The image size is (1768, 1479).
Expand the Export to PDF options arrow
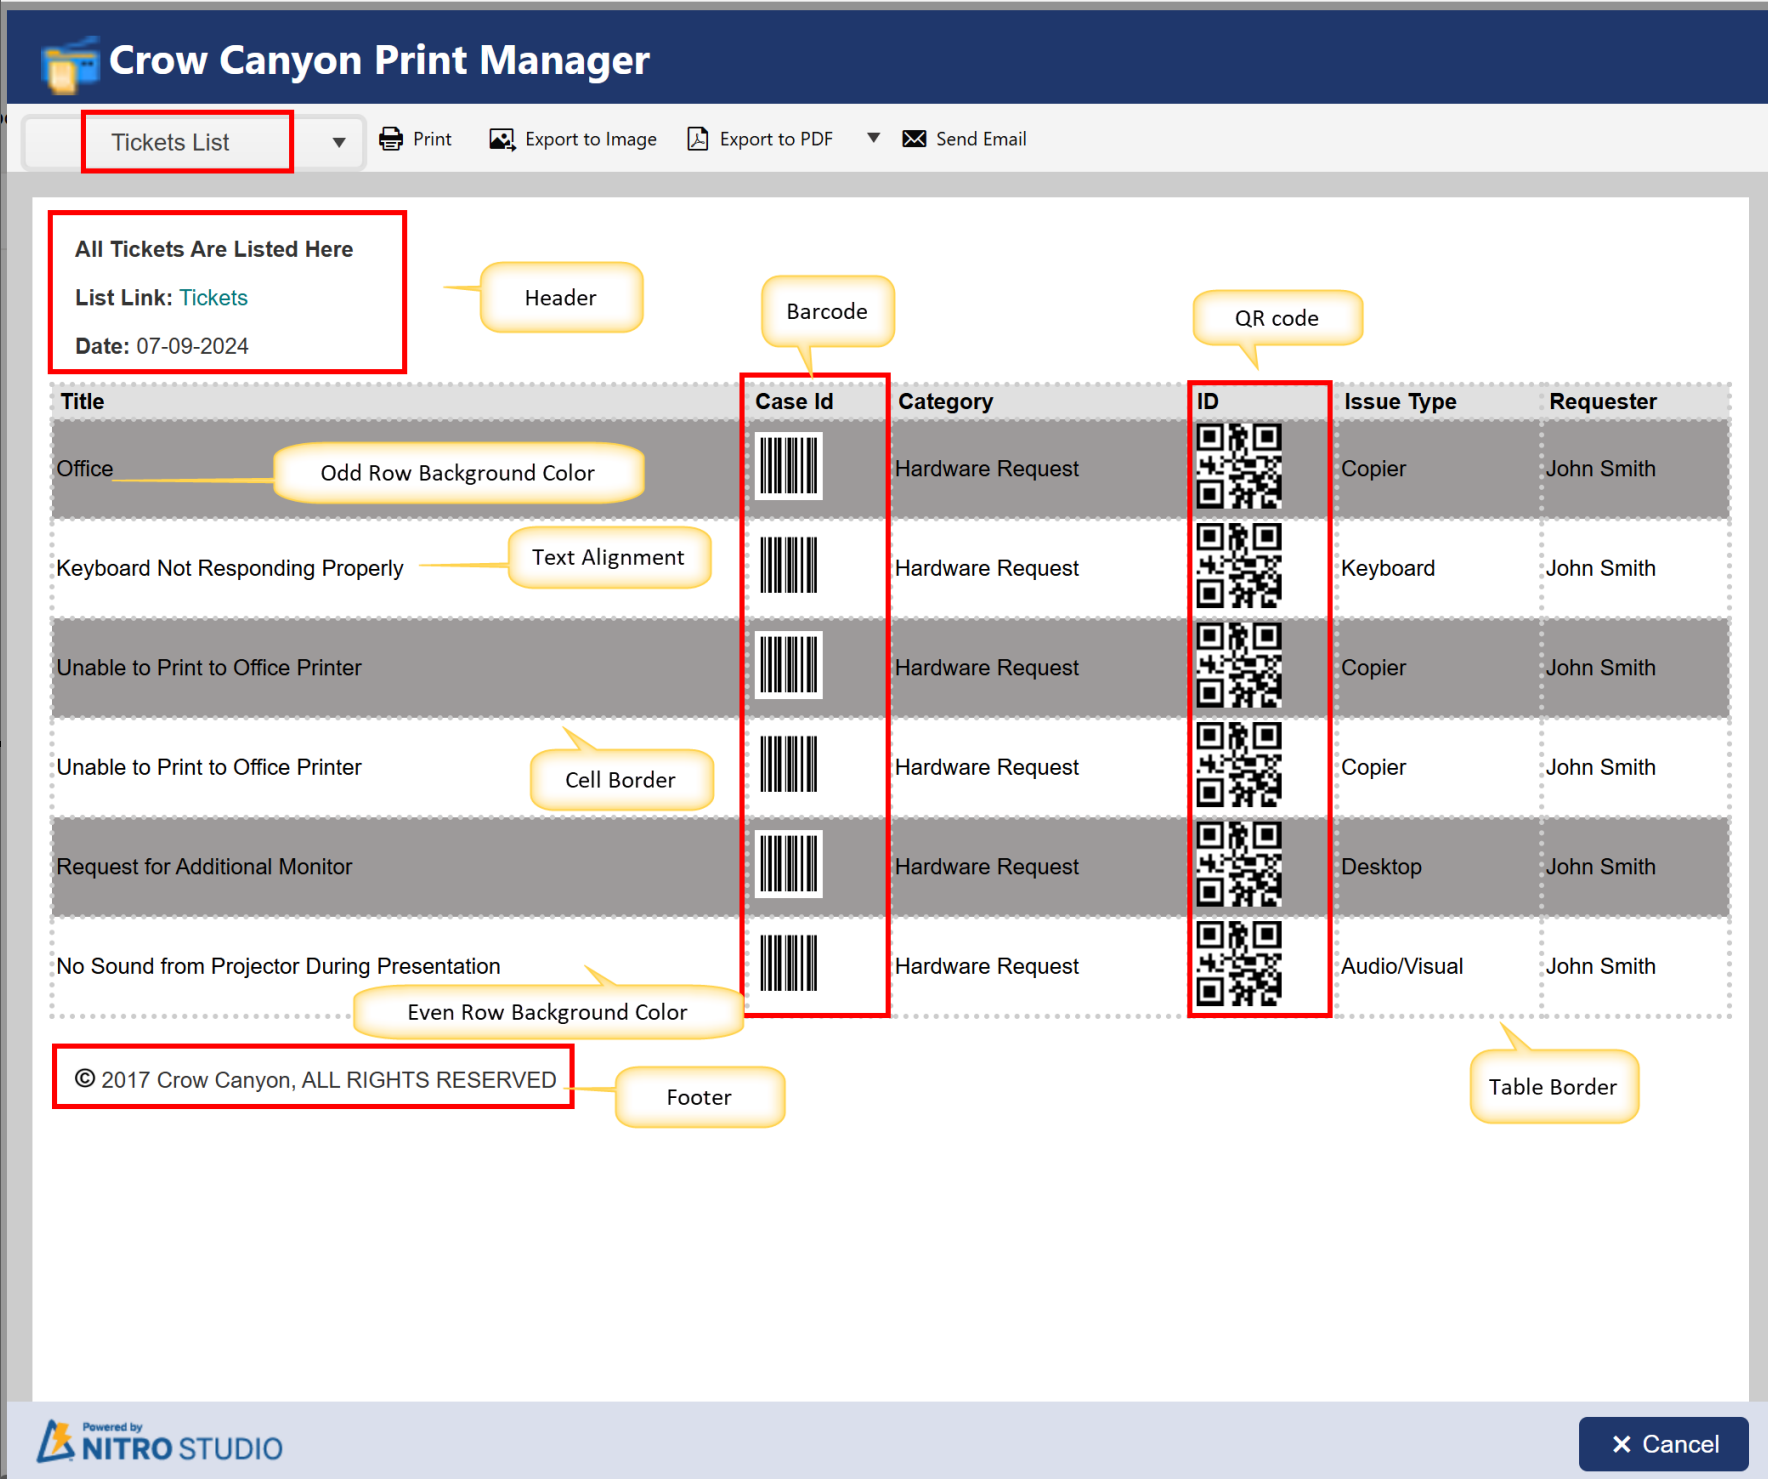click(873, 138)
